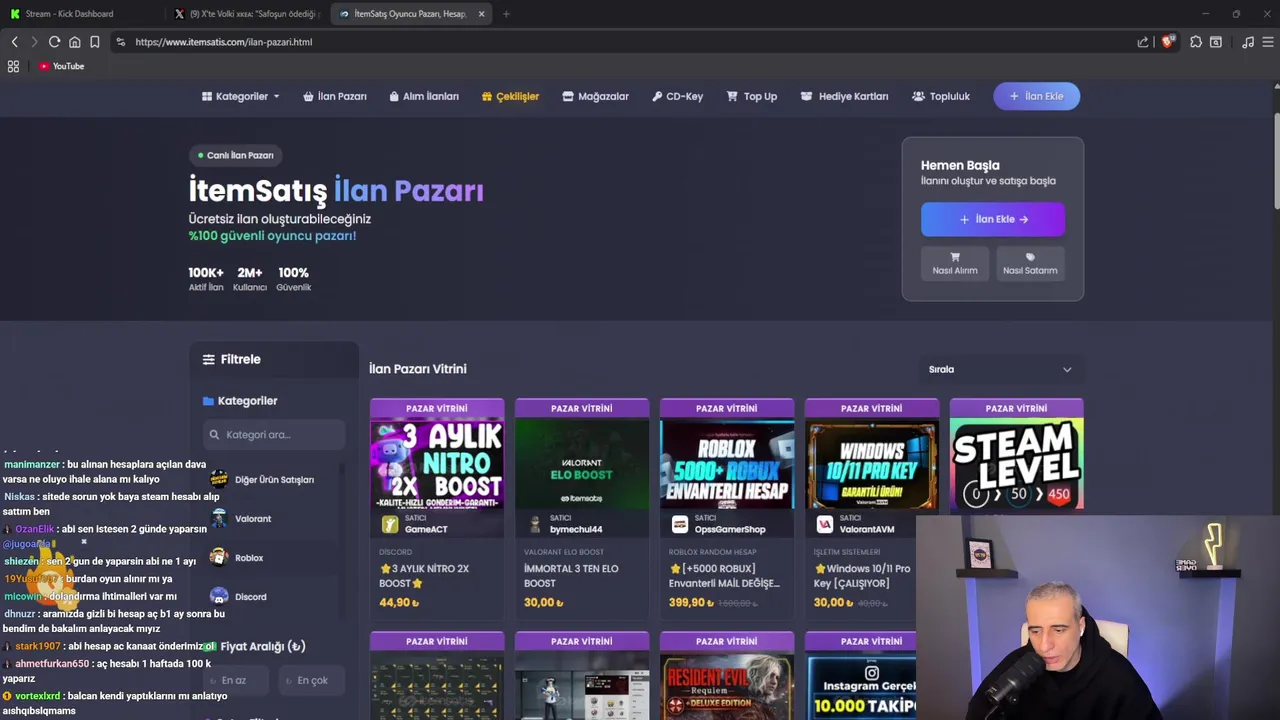The height and width of the screenshot is (720, 1280).
Task: Open the Brave Shields lion icon
Action: click(1167, 42)
